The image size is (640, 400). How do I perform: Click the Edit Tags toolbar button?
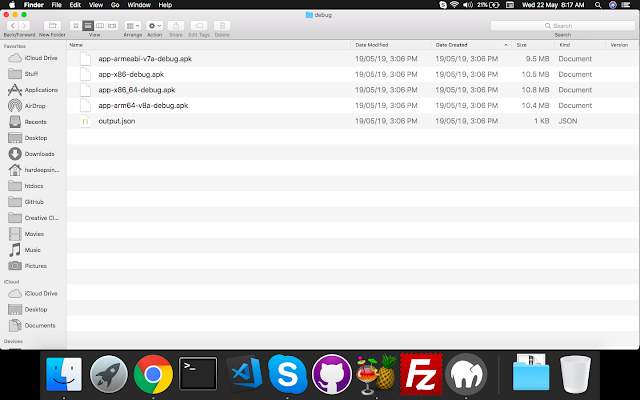click(x=199, y=26)
